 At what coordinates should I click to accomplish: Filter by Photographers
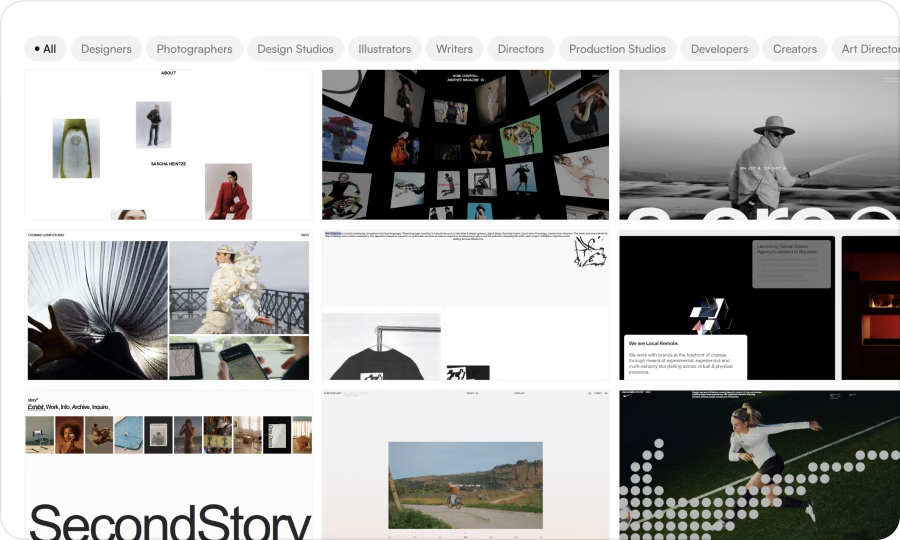pos(195,49)
